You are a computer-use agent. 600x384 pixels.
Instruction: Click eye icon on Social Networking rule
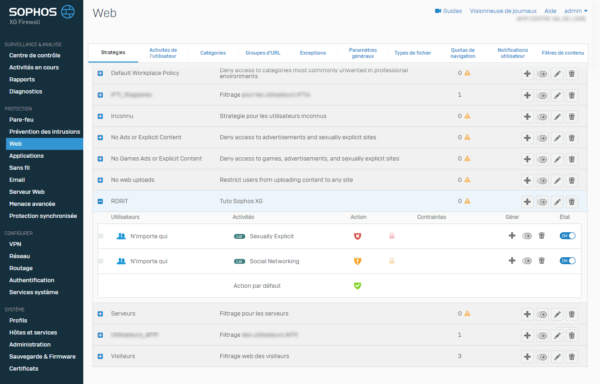527,260
